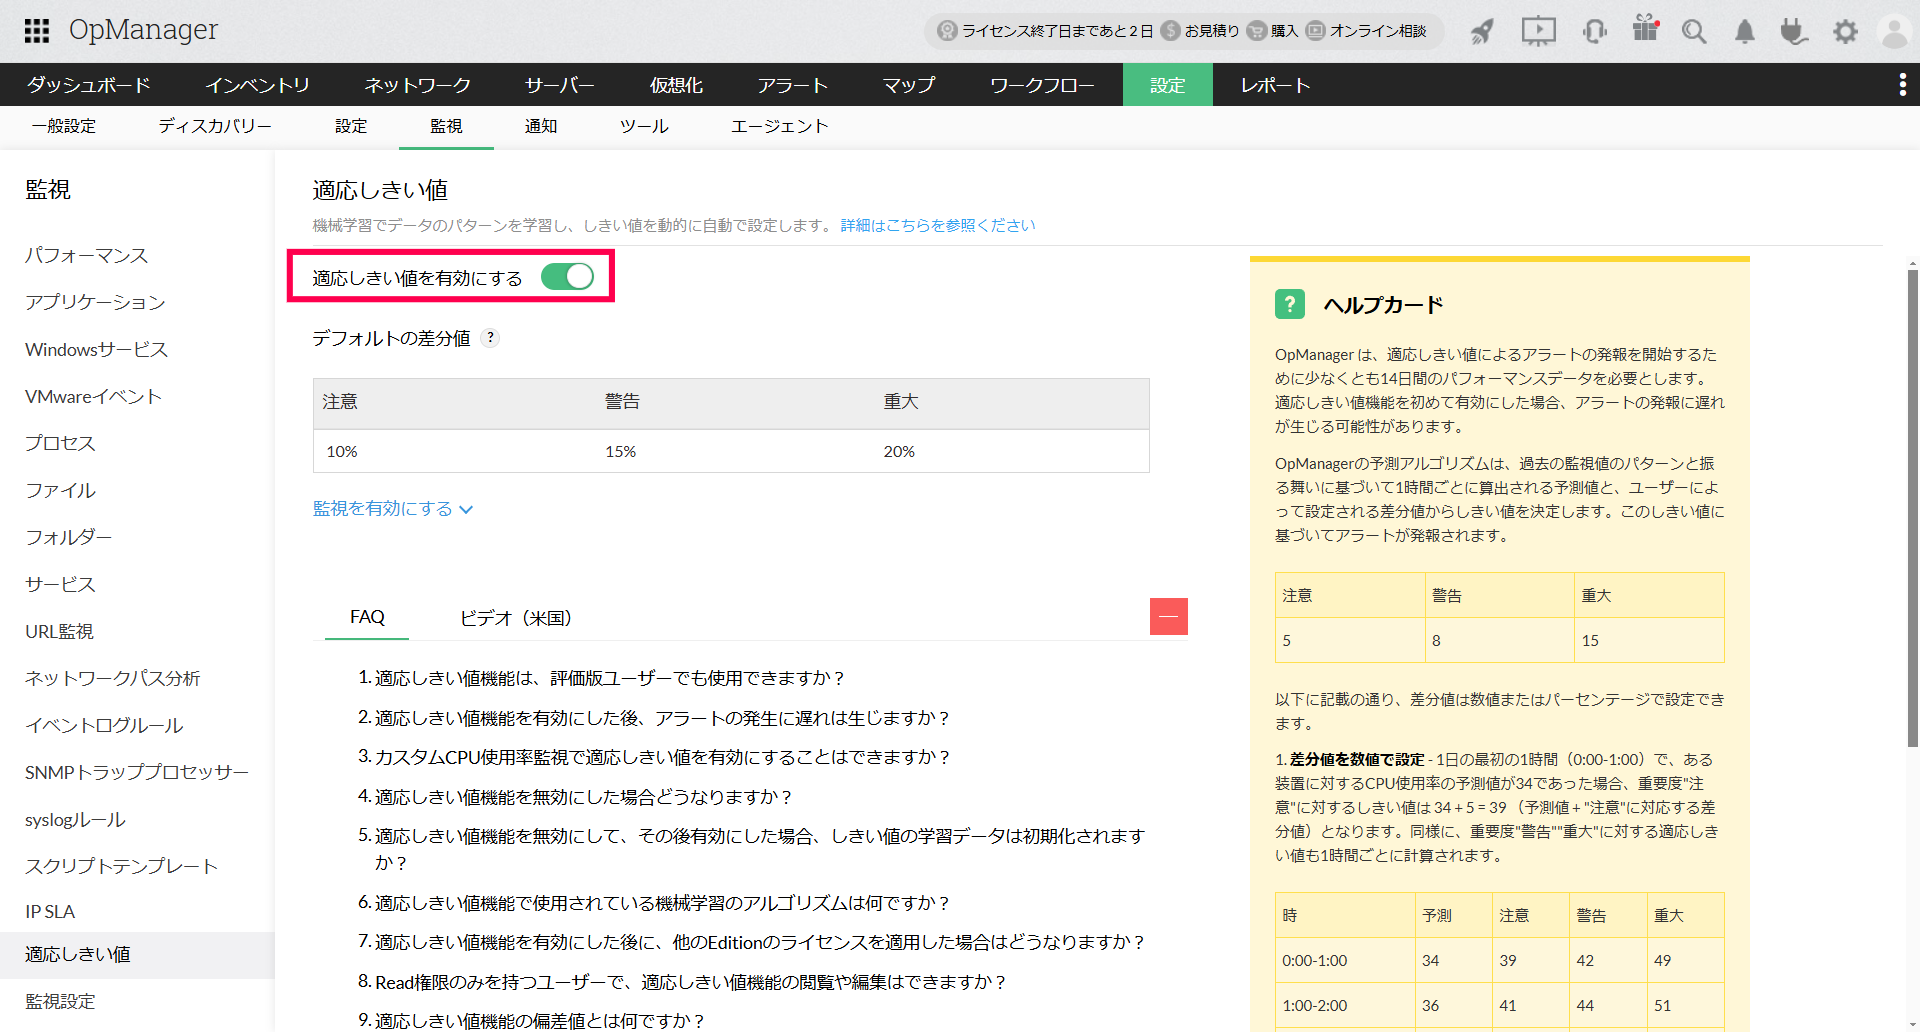Toggle the 適応しきい値を有効にする switch
The height and width of the screenshot is (1032, 1920).
click(567, 277)
